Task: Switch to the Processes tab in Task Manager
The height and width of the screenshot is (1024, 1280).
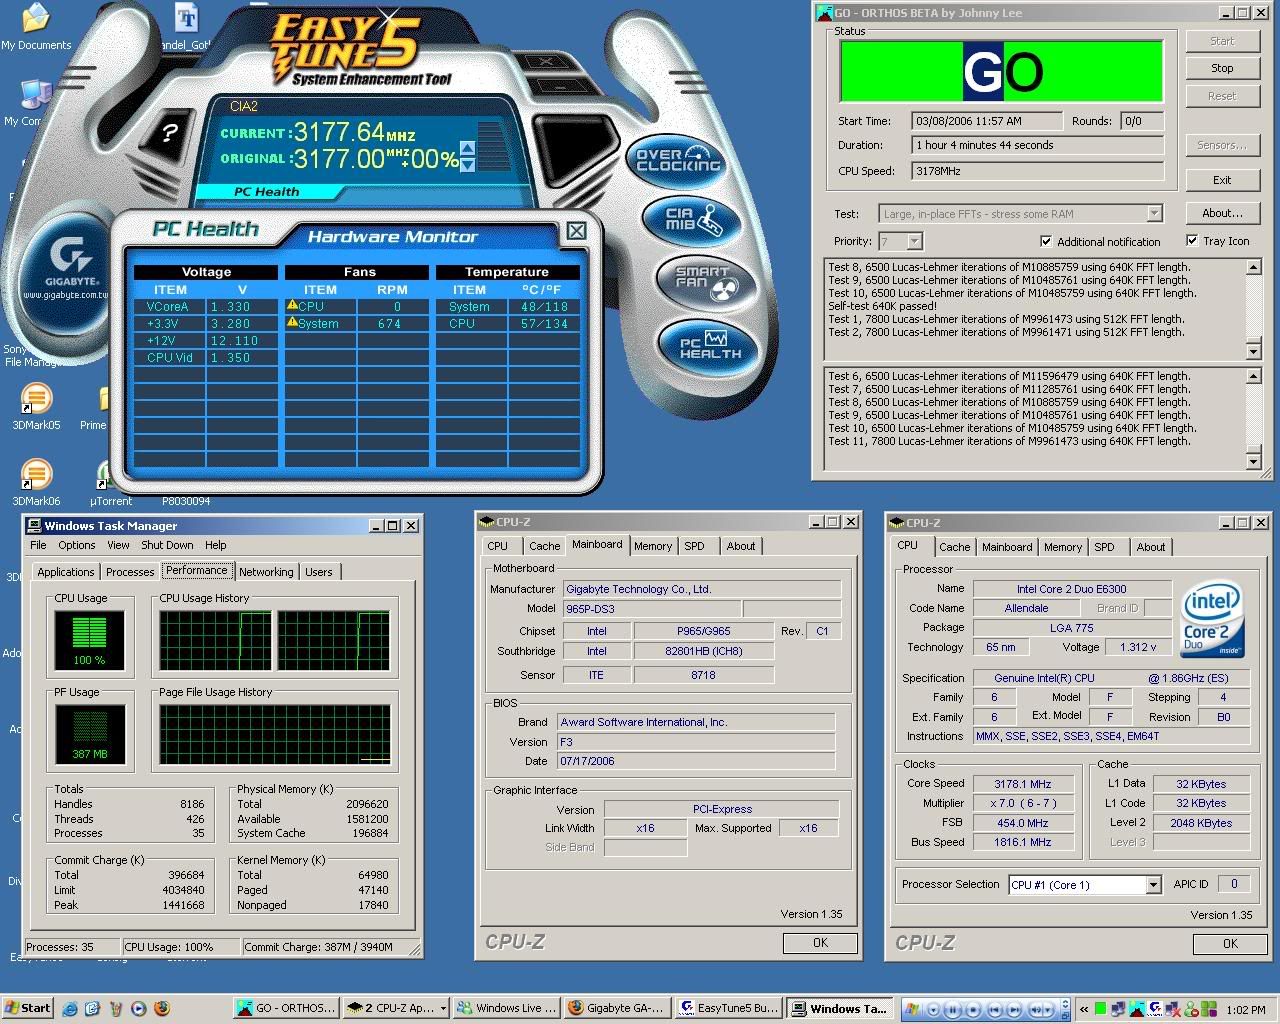Action: pos(130,572)
